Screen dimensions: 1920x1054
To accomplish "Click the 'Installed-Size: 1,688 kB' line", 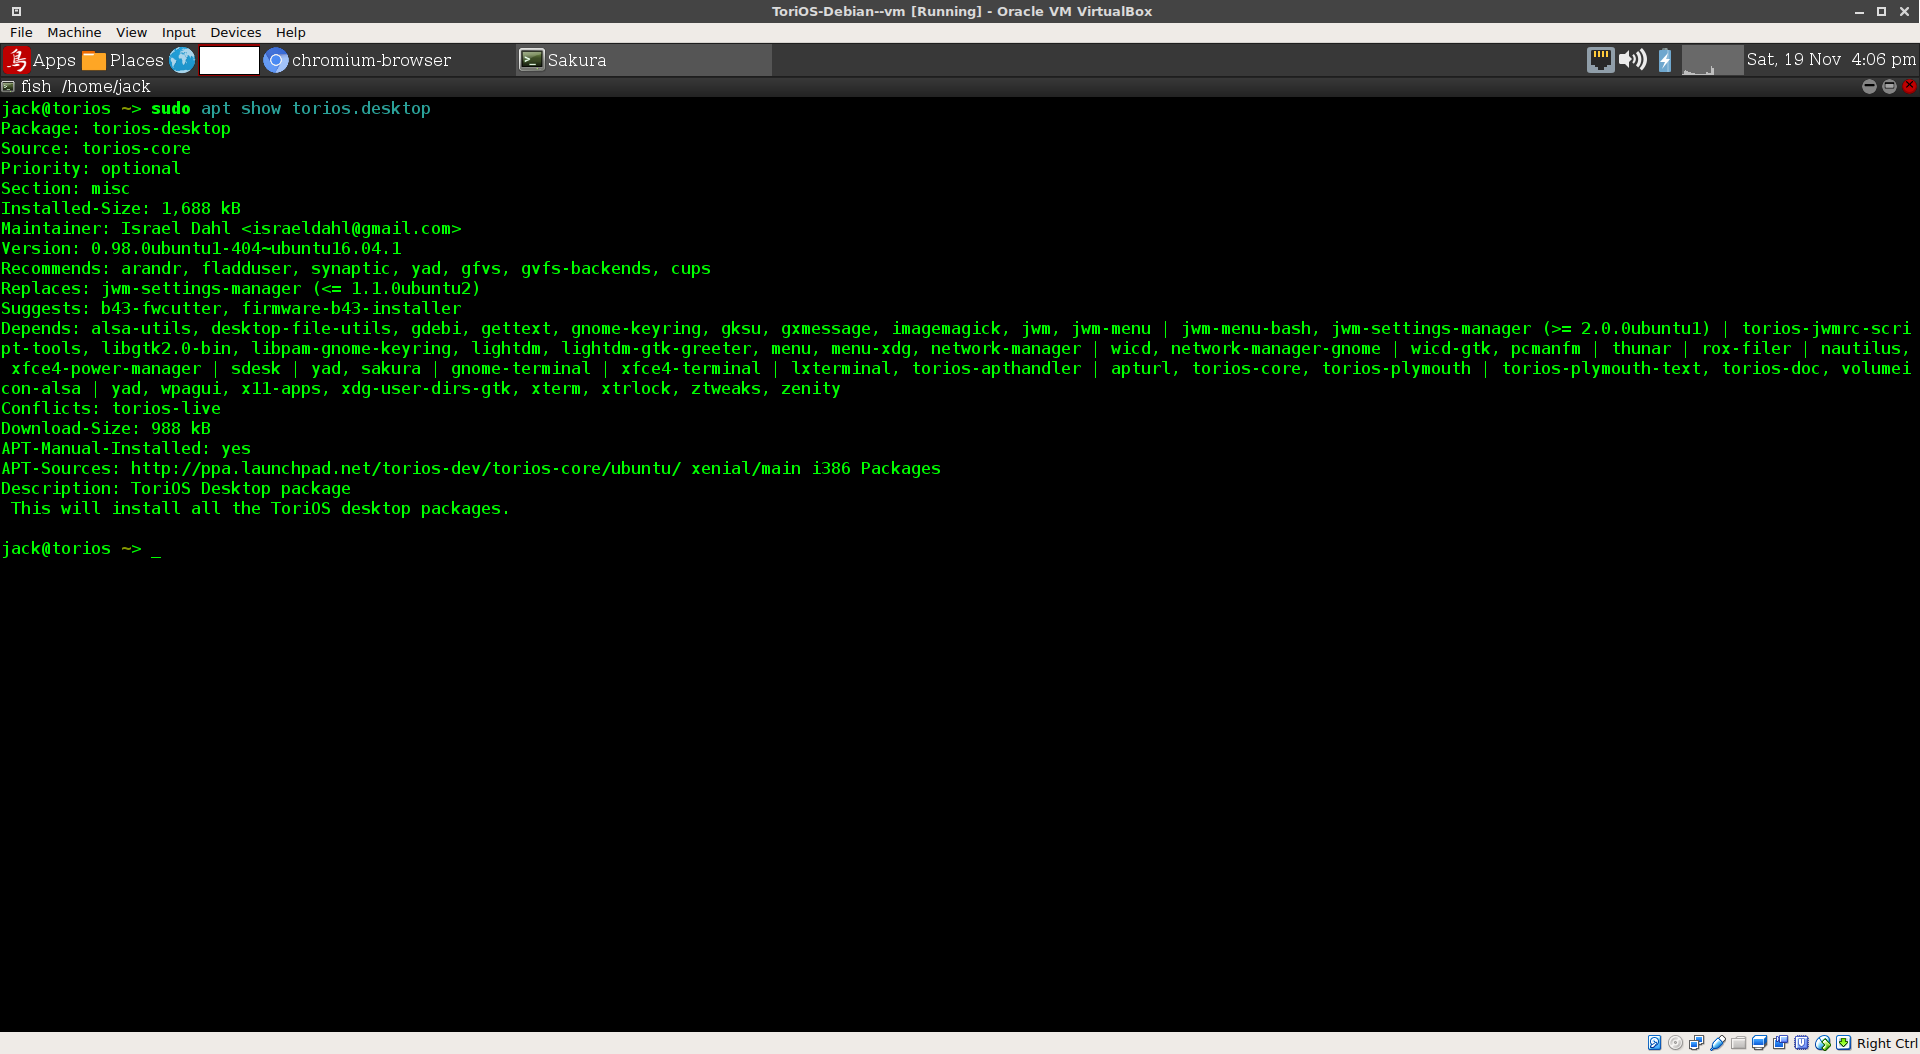I will point(121,208).
